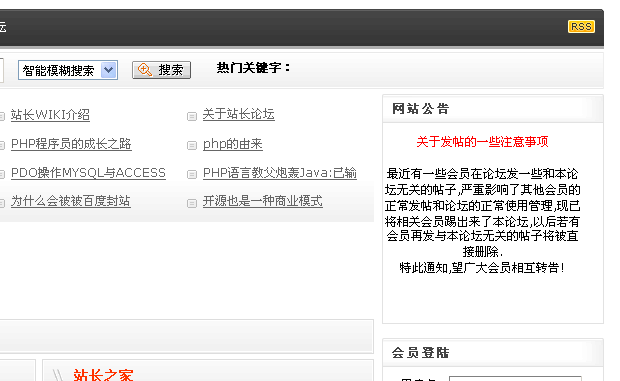Open the 智能模糊搜索 dropdown arrow

[x=109, y=70]
